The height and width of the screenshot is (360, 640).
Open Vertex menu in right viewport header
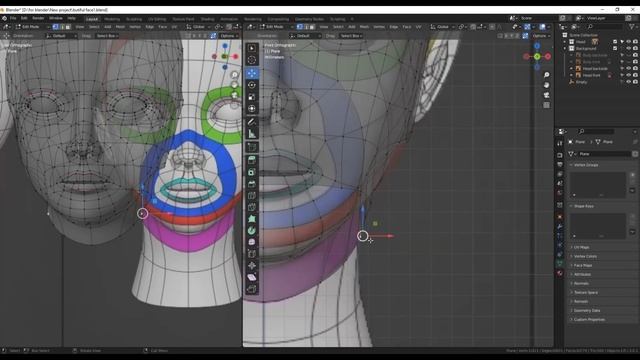(379, 27)
